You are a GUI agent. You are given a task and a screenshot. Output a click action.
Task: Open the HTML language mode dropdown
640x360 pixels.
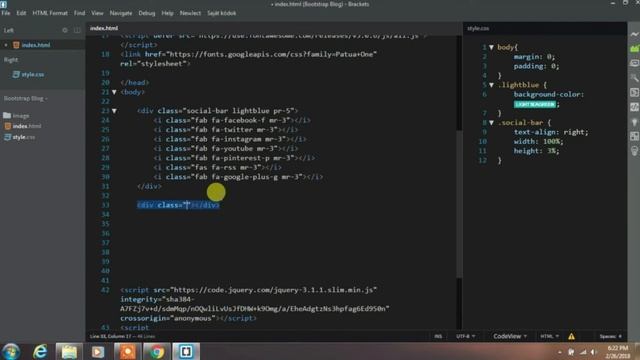[549, 336]
